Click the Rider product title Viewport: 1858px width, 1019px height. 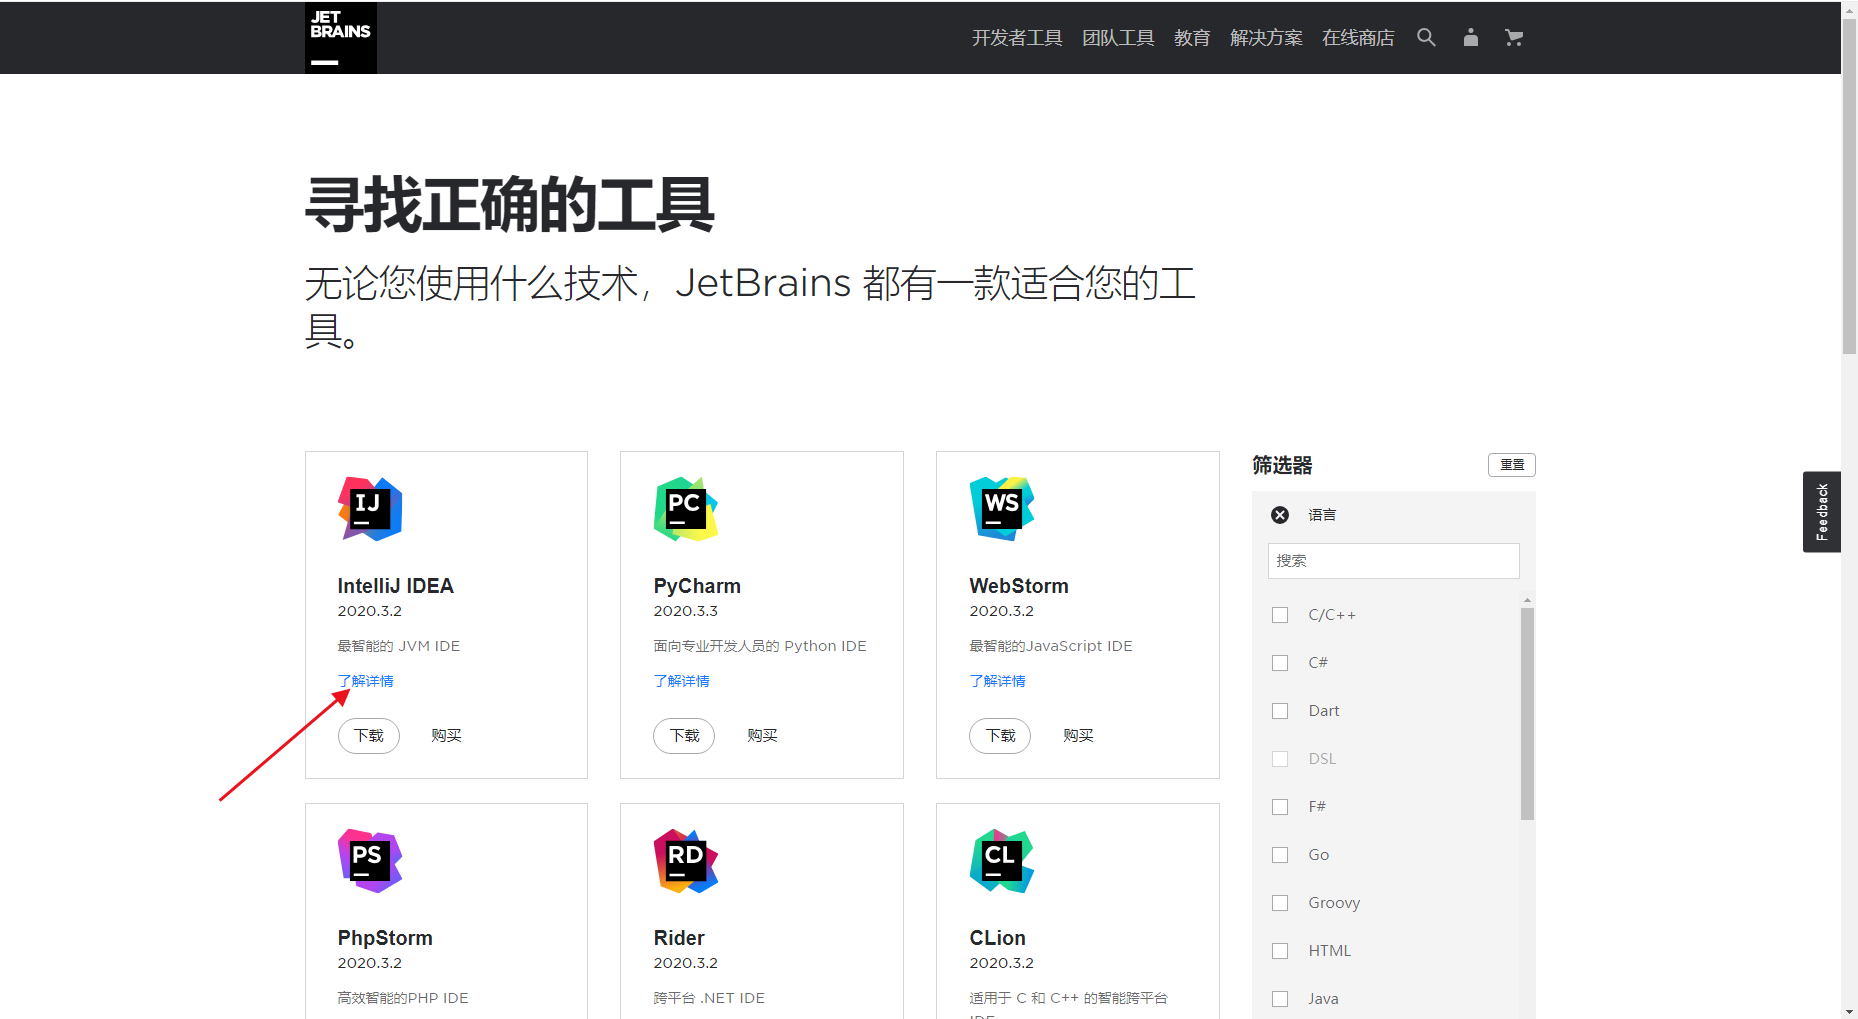click(x=679, y=938)
